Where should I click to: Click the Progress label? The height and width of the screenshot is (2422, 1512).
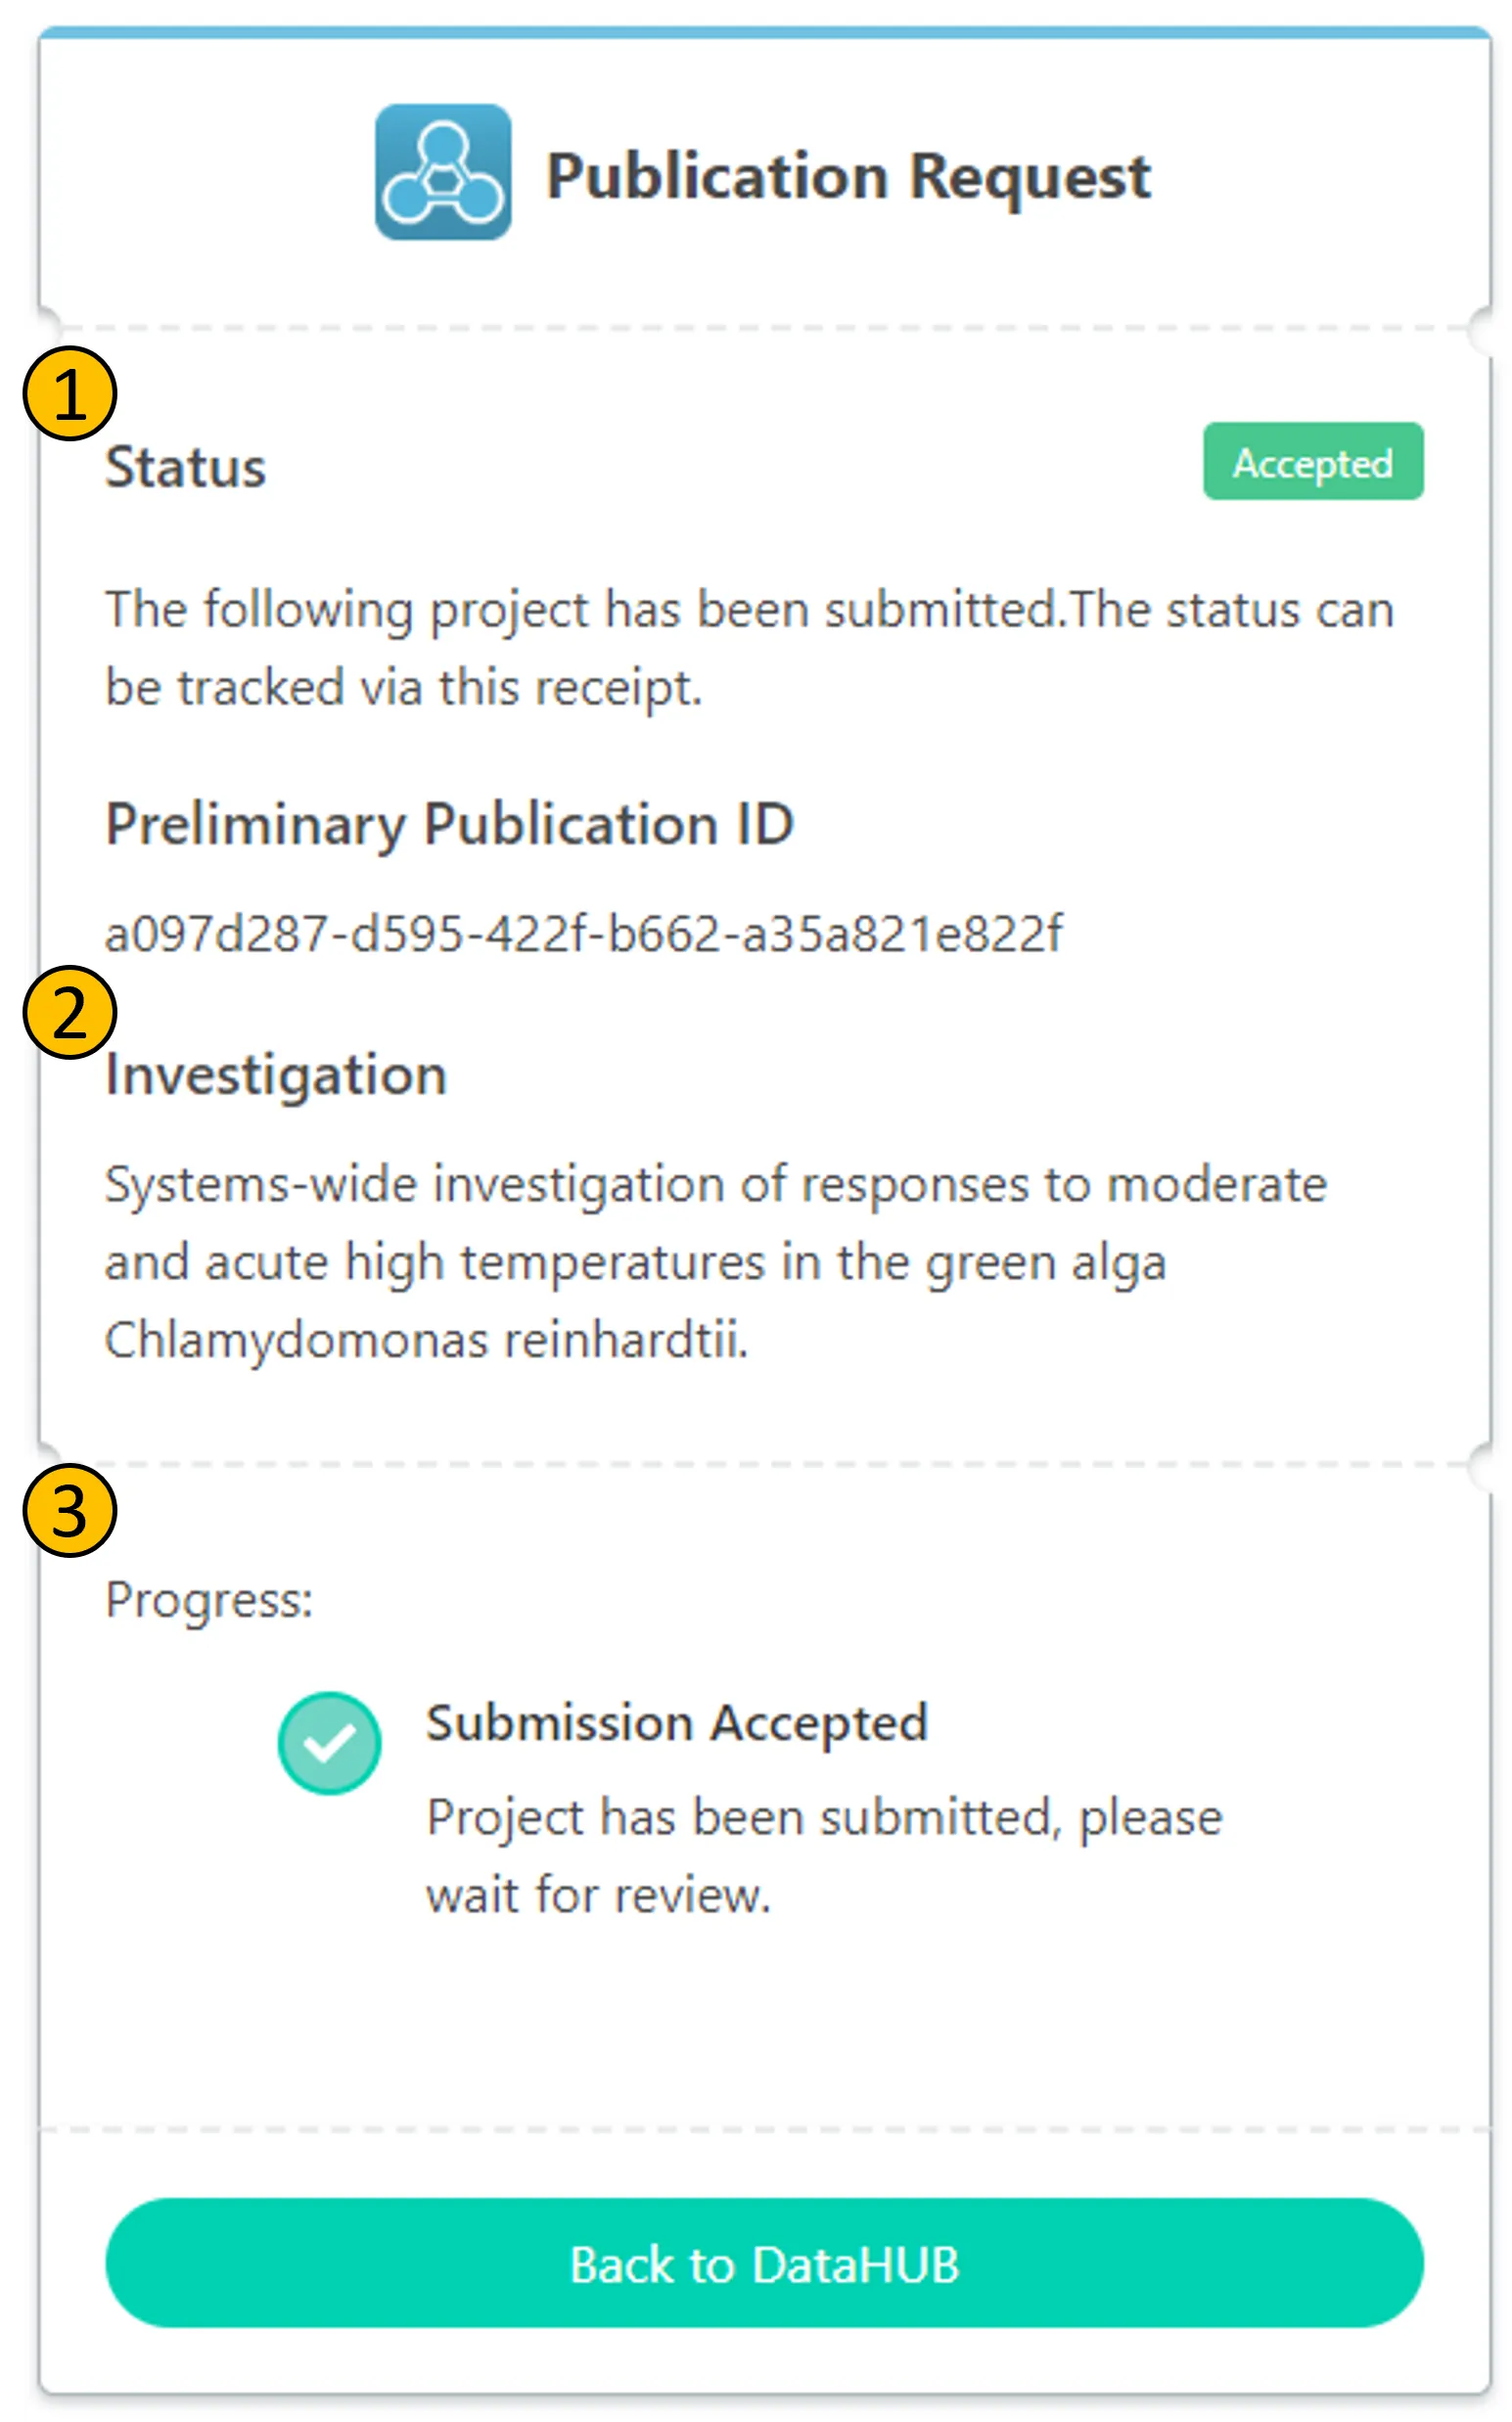(209, 1600)
